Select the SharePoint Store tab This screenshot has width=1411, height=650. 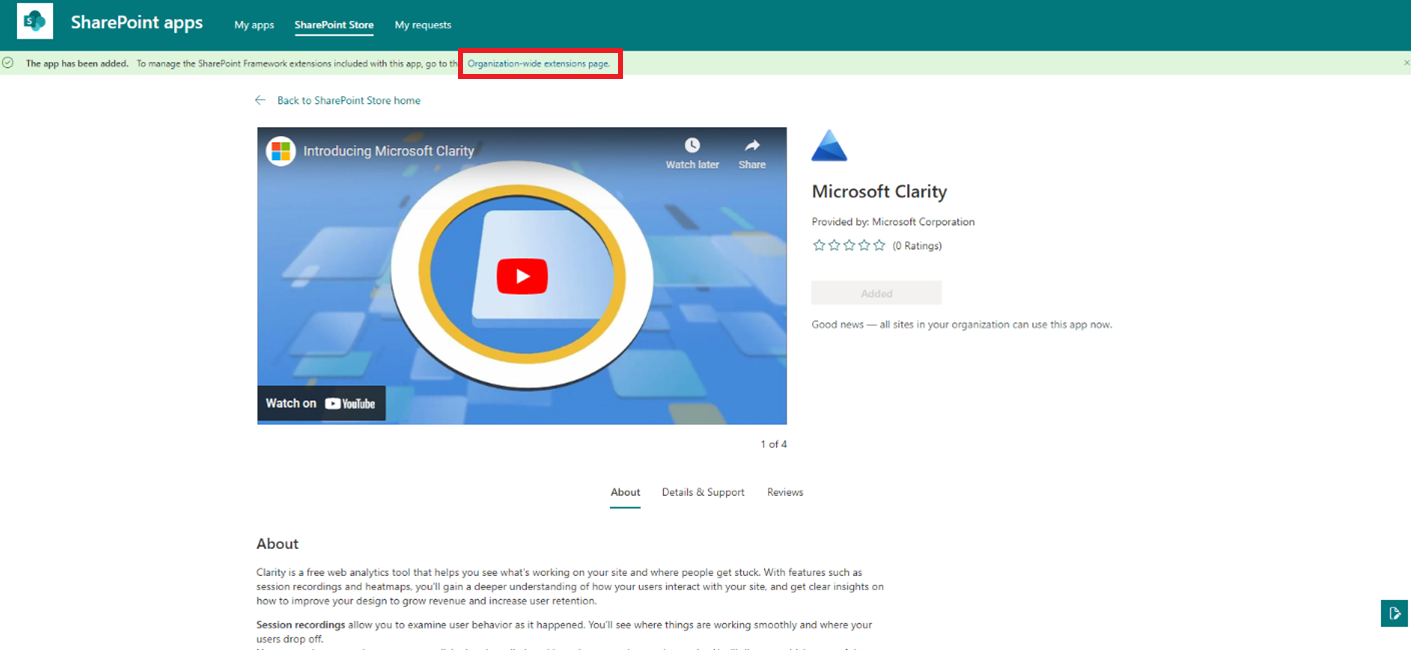click(x=334, y=25)
